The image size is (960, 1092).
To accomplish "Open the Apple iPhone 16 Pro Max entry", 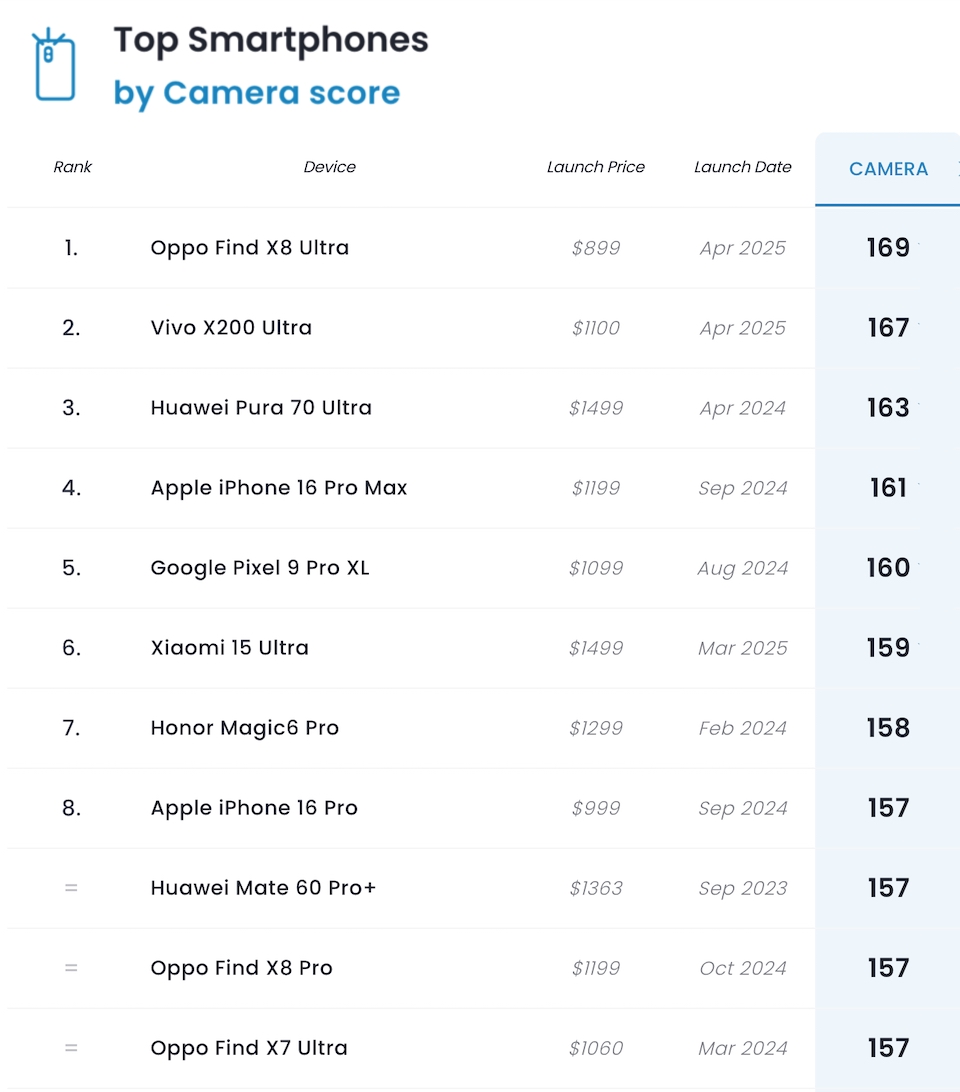I will tap(279, 488).
